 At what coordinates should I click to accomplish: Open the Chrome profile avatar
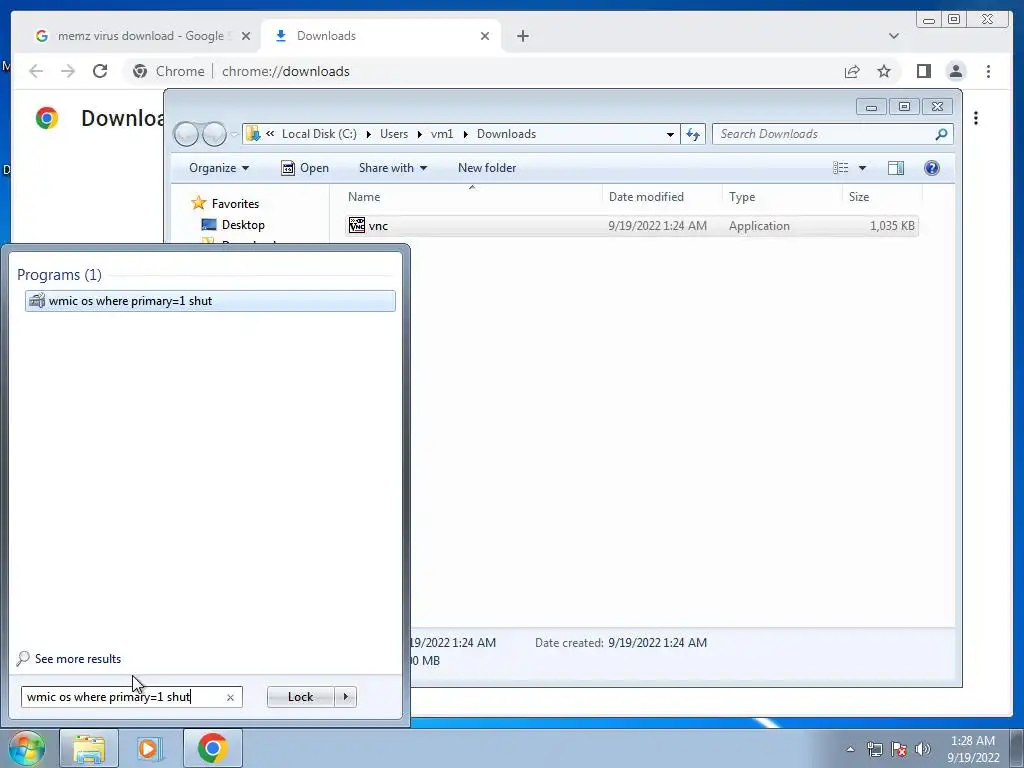[x=956, y=71]
